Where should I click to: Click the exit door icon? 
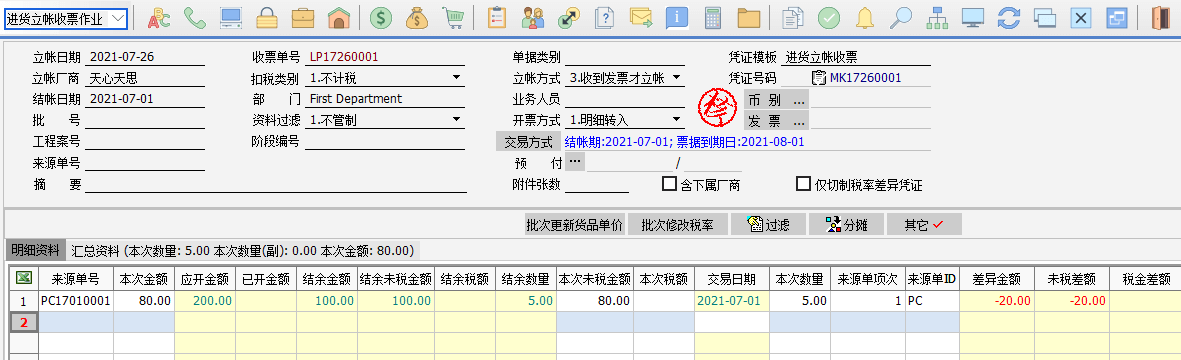click(1160, 18)
